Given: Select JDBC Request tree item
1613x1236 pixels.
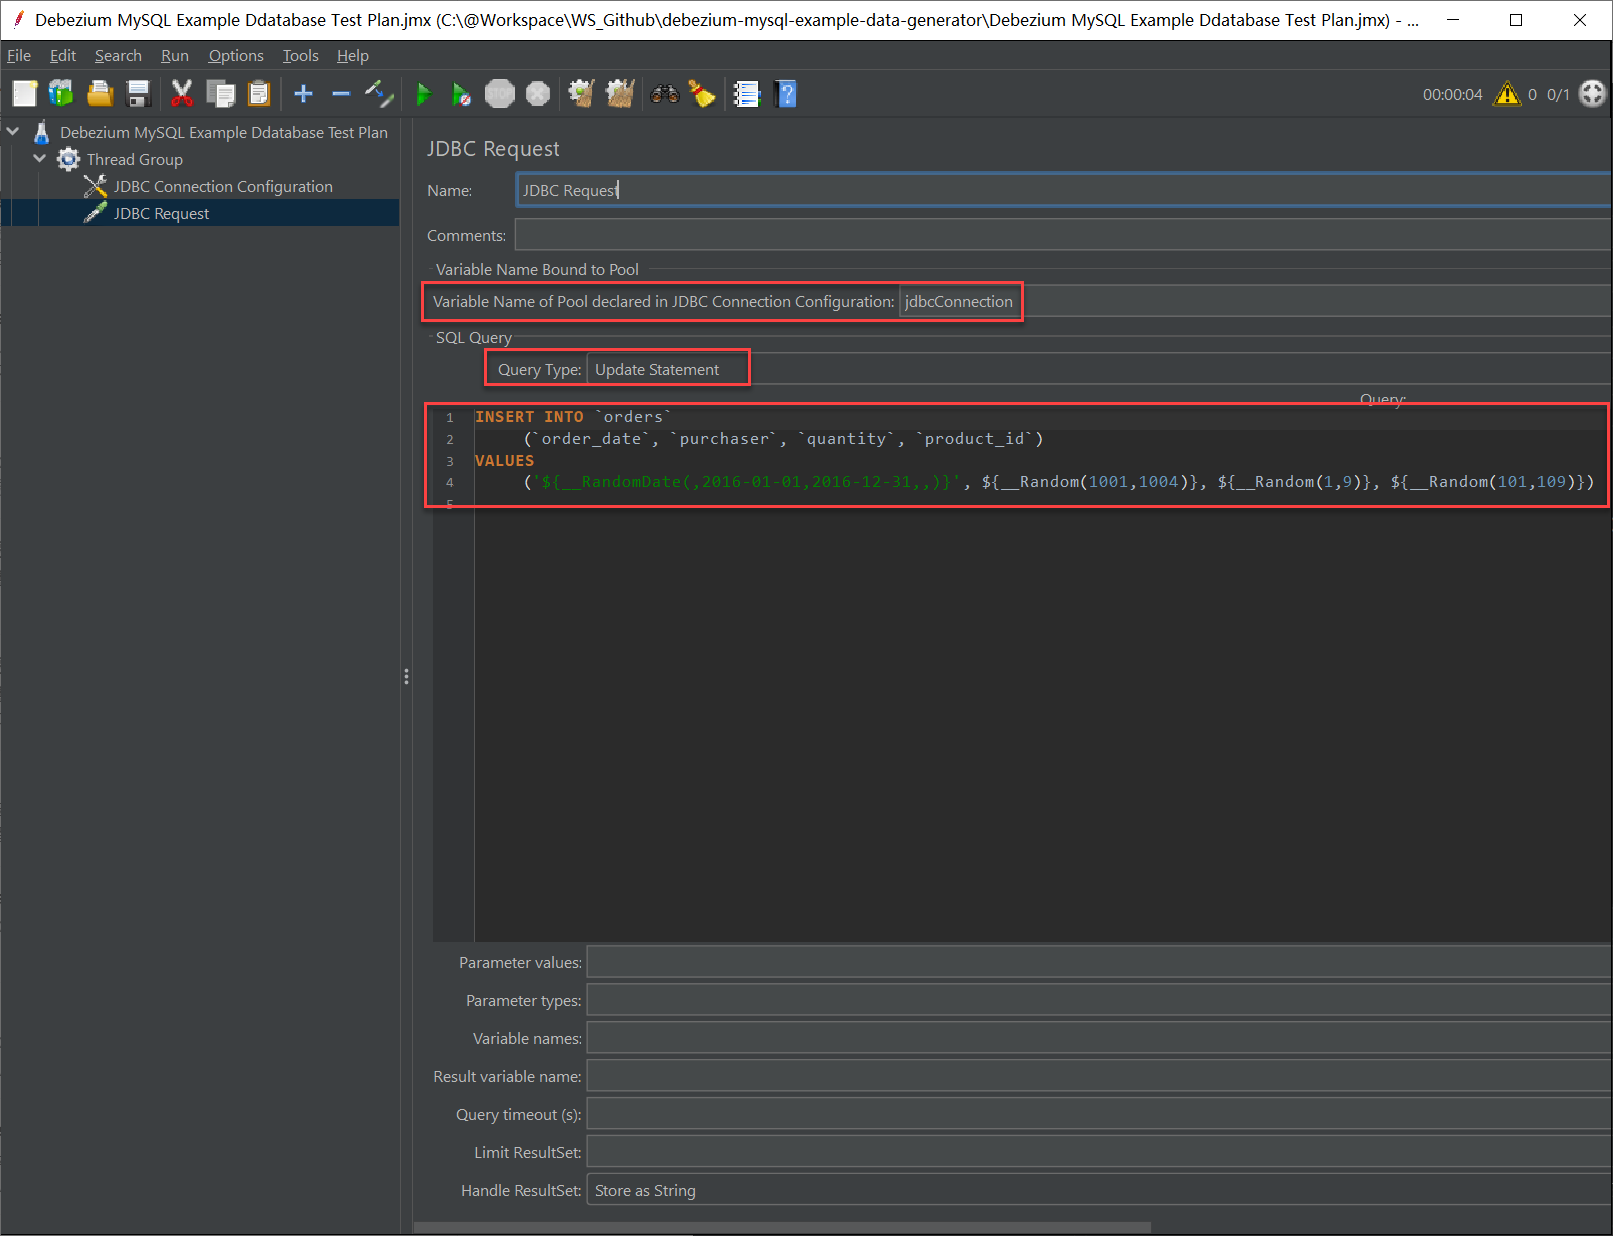Looking at the screenshot, I should pyautogui.click(x=161, y=213).
